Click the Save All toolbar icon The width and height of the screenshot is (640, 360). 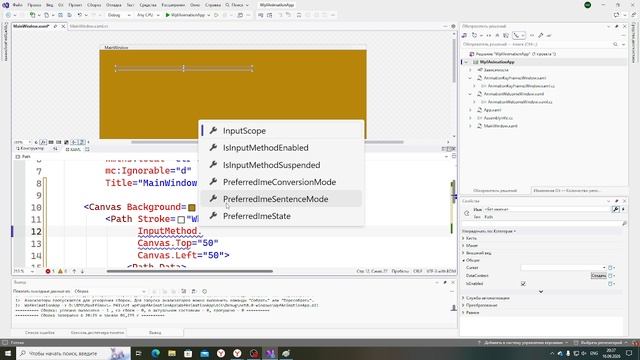click(69, 15)
